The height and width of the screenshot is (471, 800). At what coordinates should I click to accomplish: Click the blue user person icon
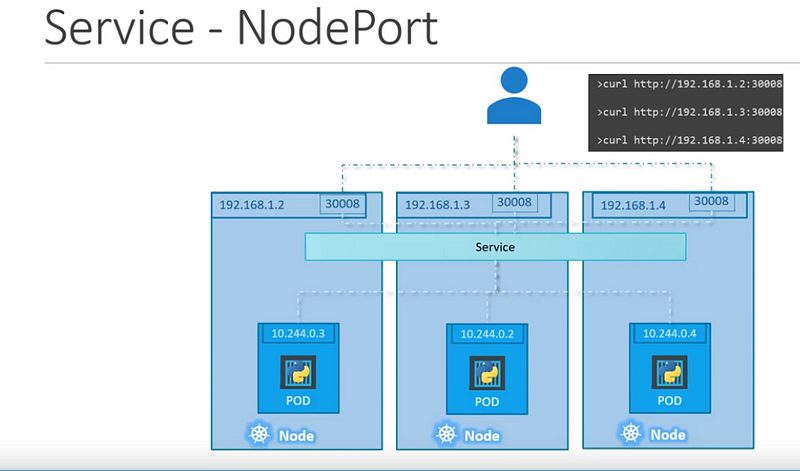click(514, 95)
